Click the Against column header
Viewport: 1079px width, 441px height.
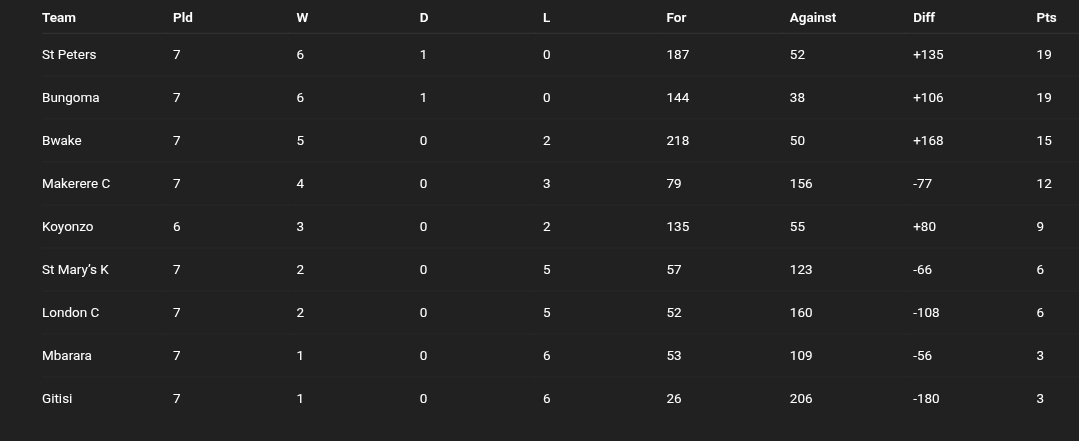(813, 18)
